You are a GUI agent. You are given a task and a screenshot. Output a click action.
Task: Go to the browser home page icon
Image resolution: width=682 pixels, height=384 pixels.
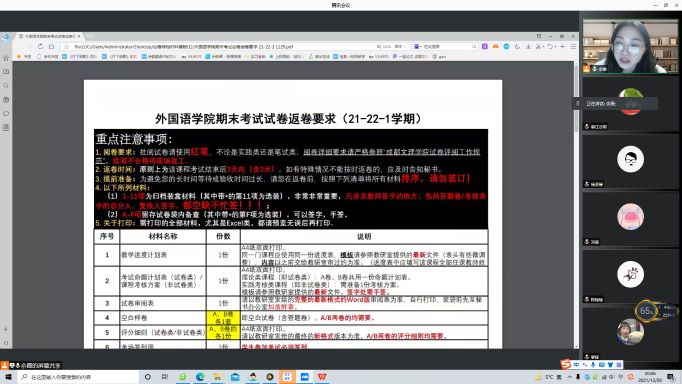click(52, 47)
